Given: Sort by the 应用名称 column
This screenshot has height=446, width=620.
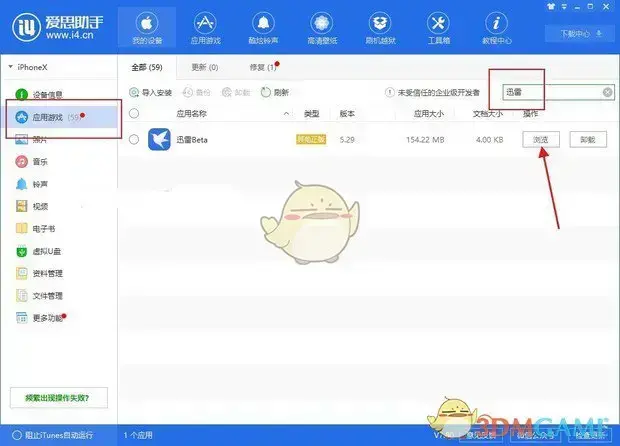Looking at the screenshot, I should point(191,114).
